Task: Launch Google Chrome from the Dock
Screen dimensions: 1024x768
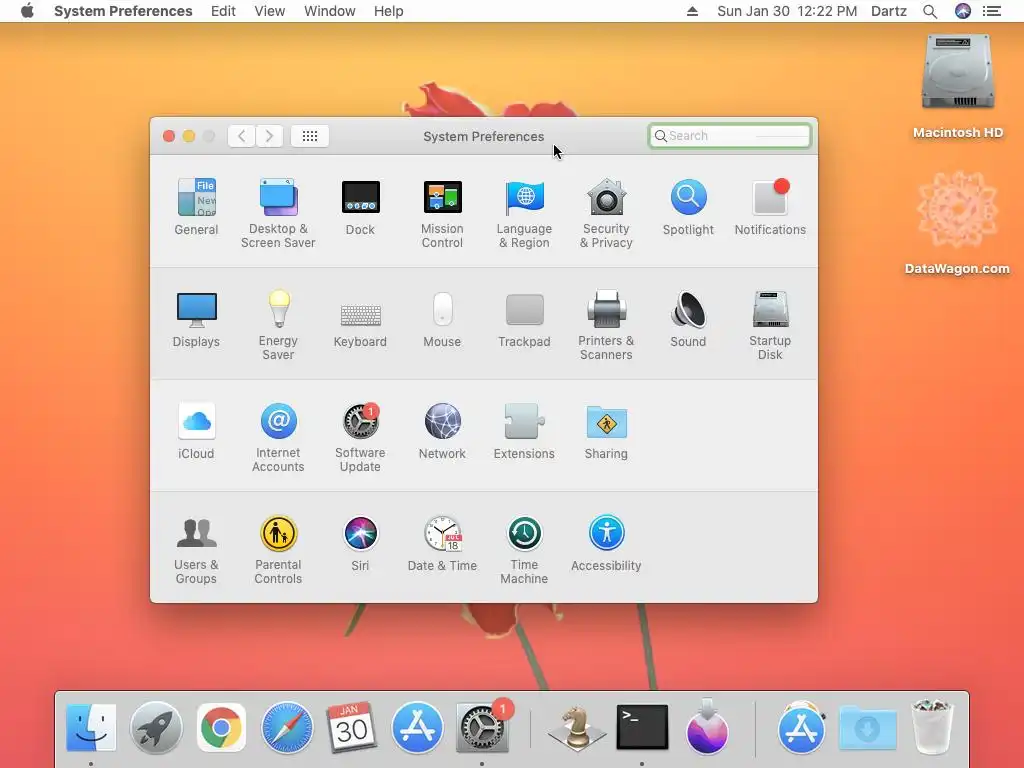Action: click(221, 728)
